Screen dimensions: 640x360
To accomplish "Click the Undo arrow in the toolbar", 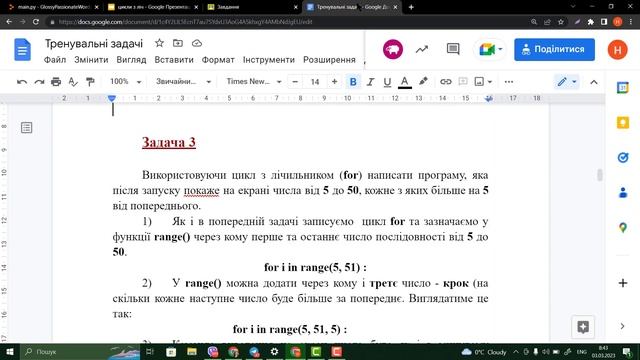I will [22, 82].
